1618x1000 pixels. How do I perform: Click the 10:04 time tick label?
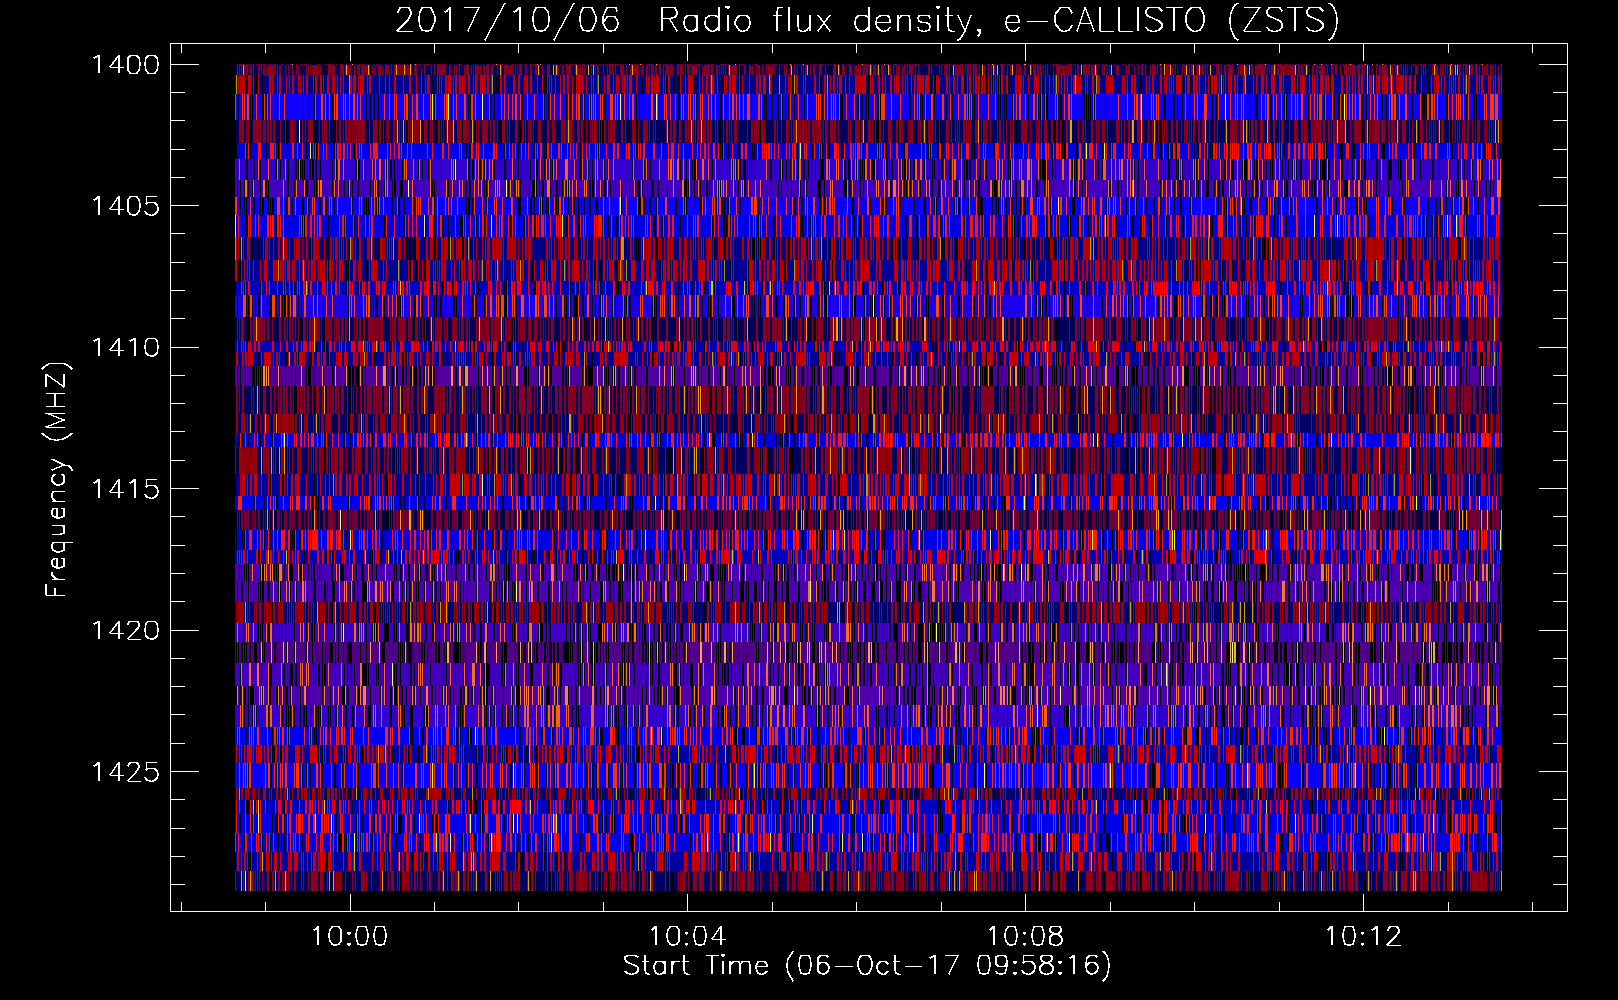pyautogui.click(x=687, y=937)
